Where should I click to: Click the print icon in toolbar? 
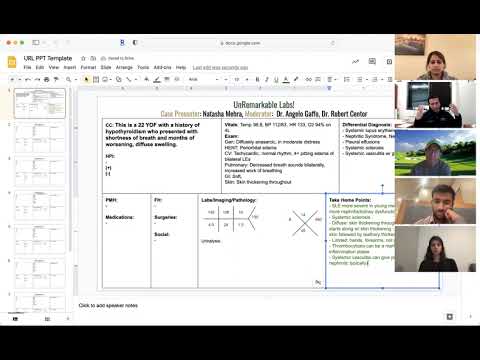pos(47,79)
